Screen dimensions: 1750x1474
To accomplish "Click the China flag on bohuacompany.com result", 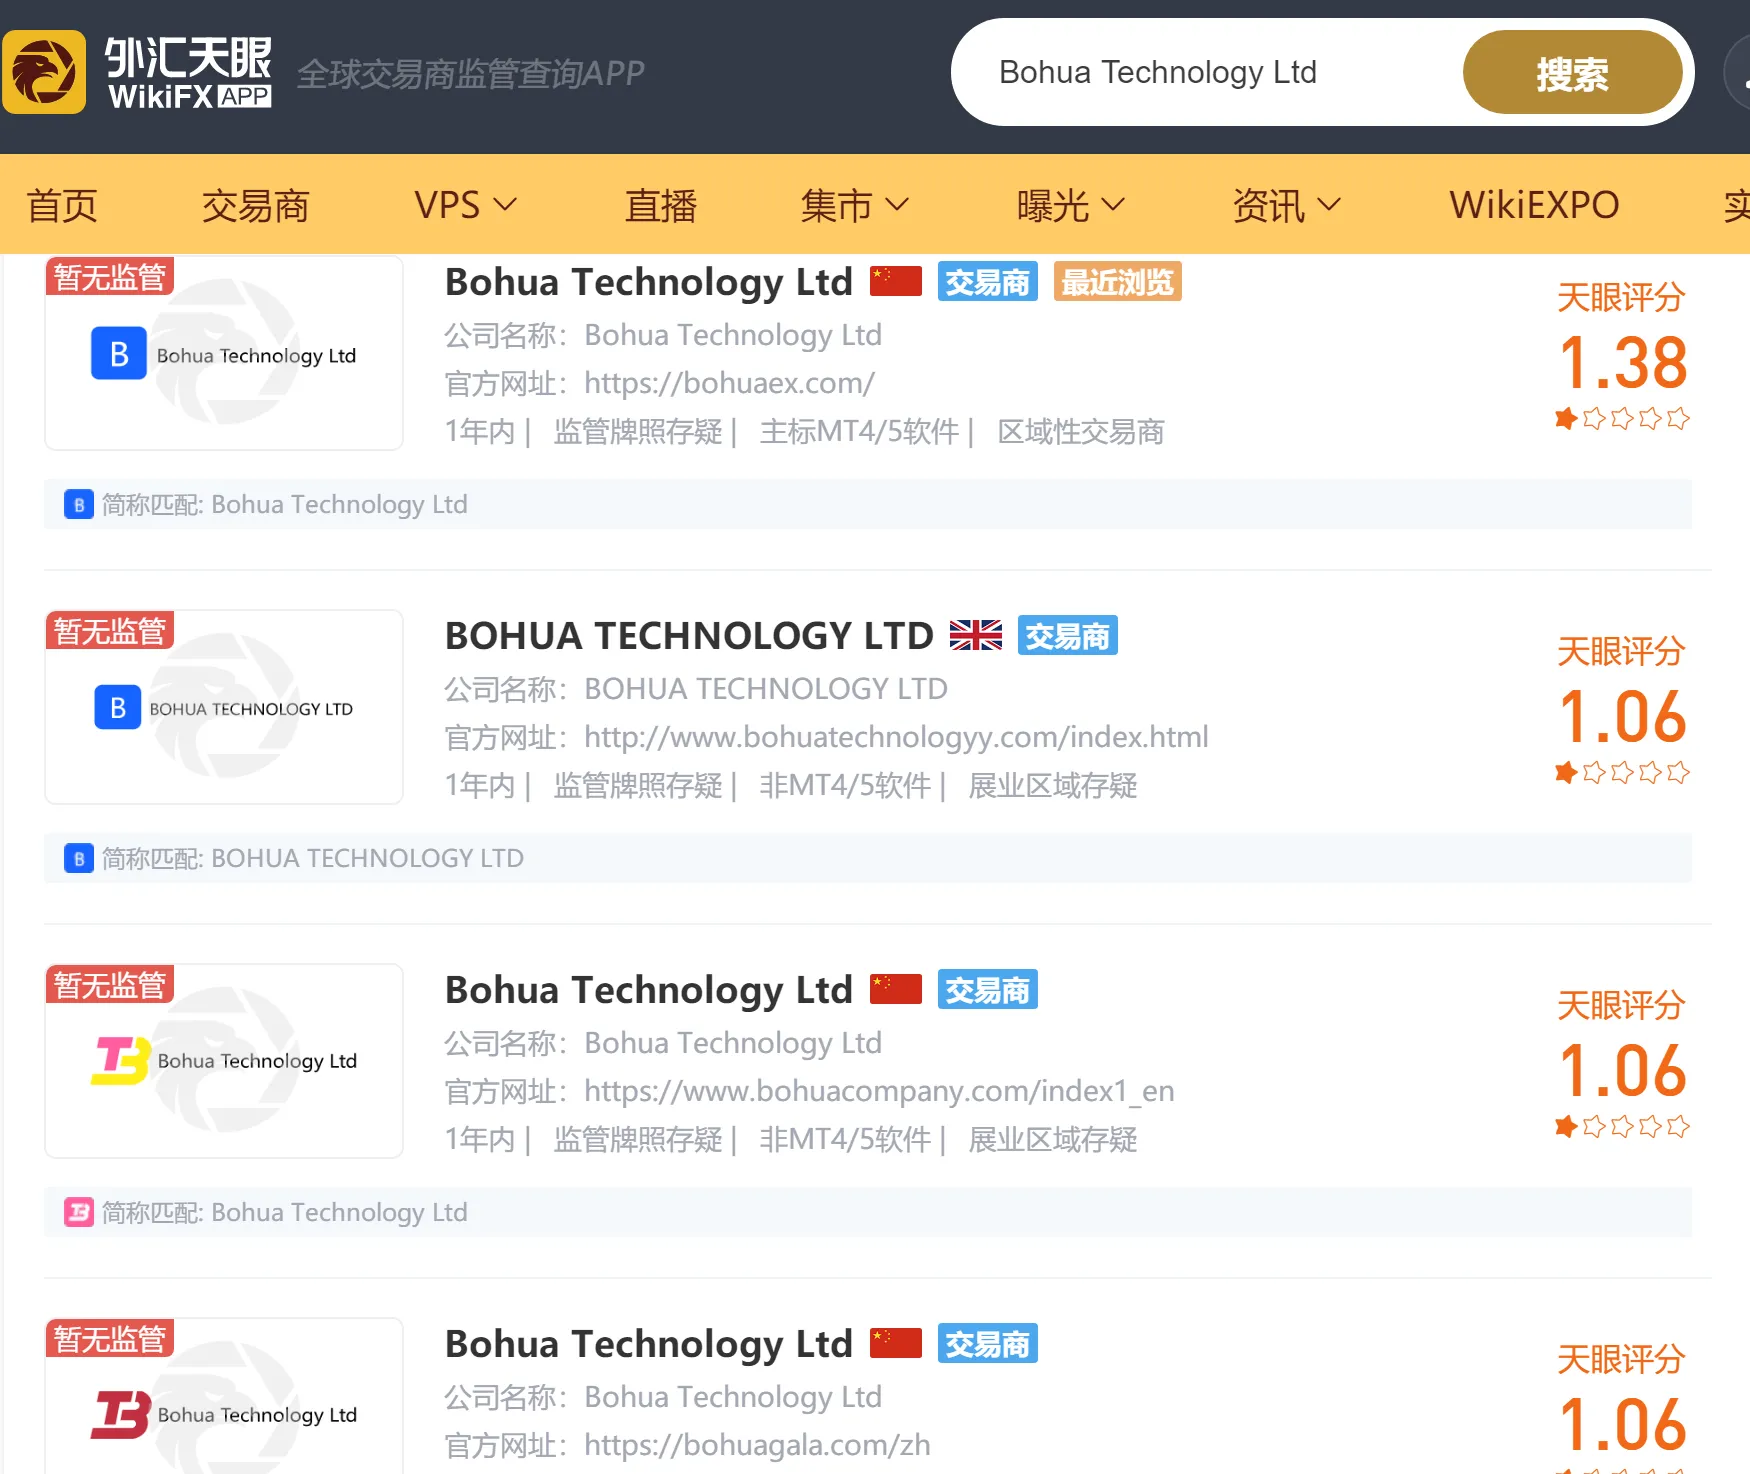I will click(x=895, y=989).
